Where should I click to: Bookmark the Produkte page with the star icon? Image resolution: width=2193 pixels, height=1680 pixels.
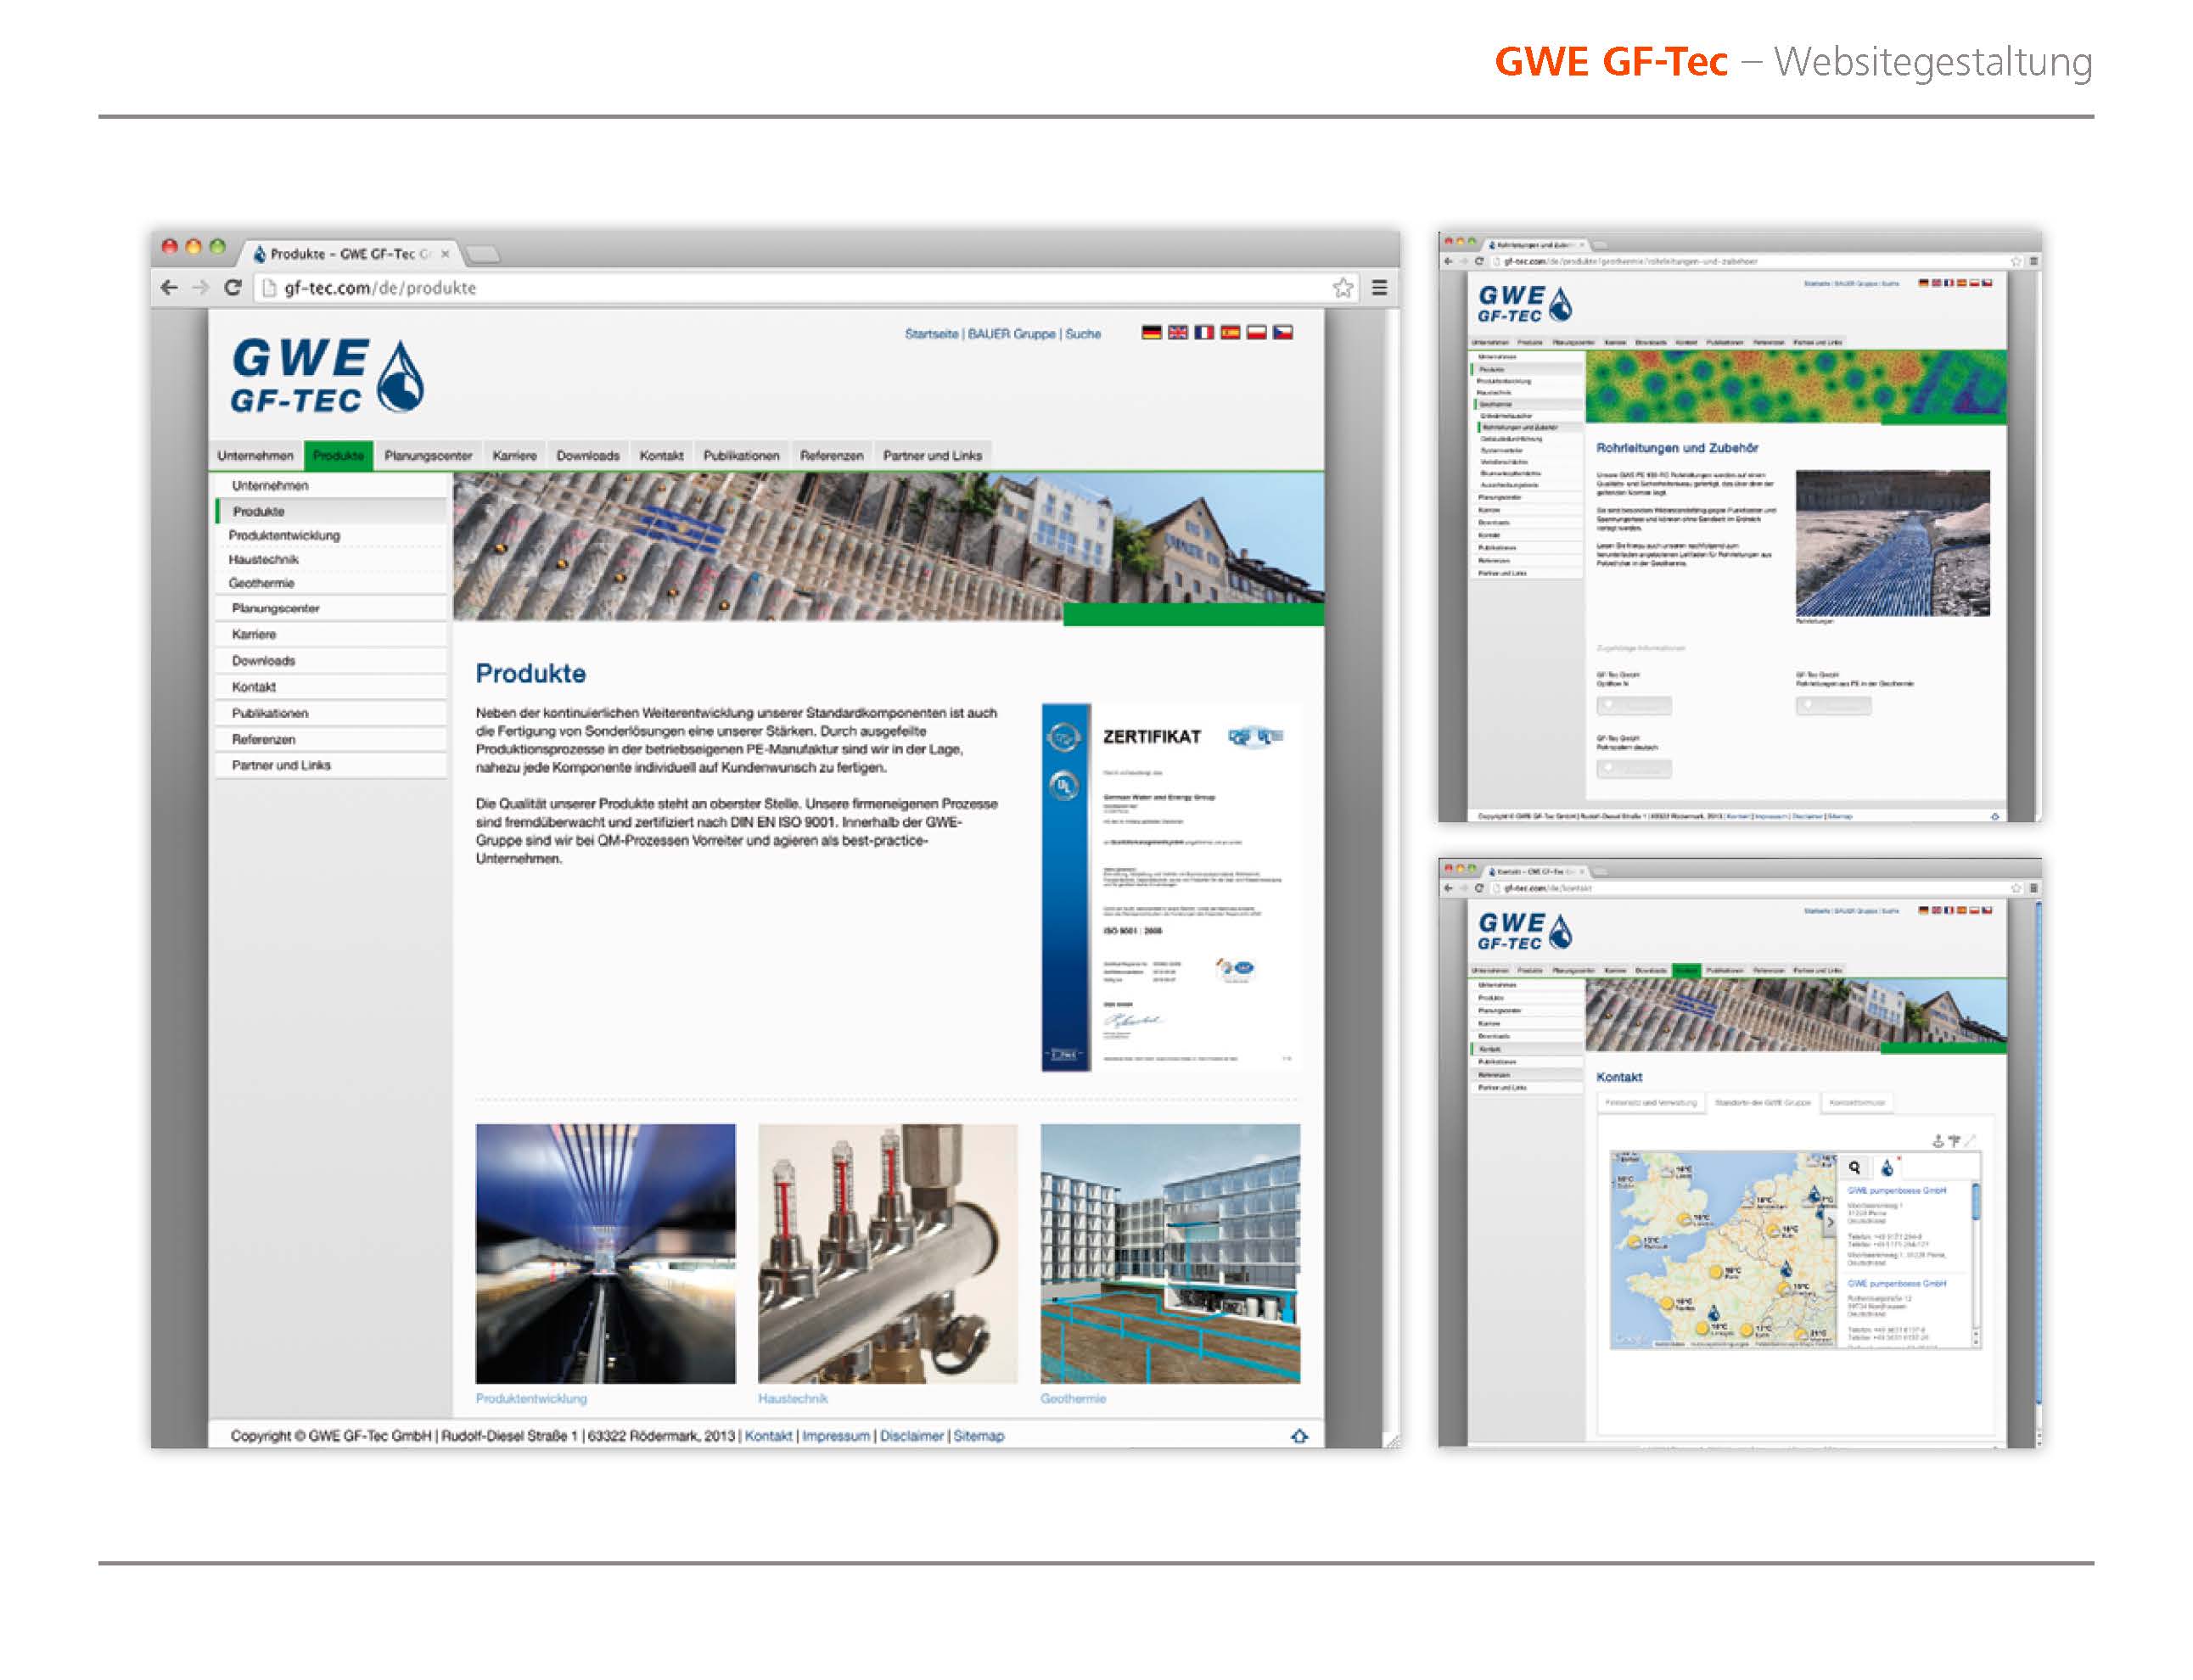click(x=1343, y=287)
